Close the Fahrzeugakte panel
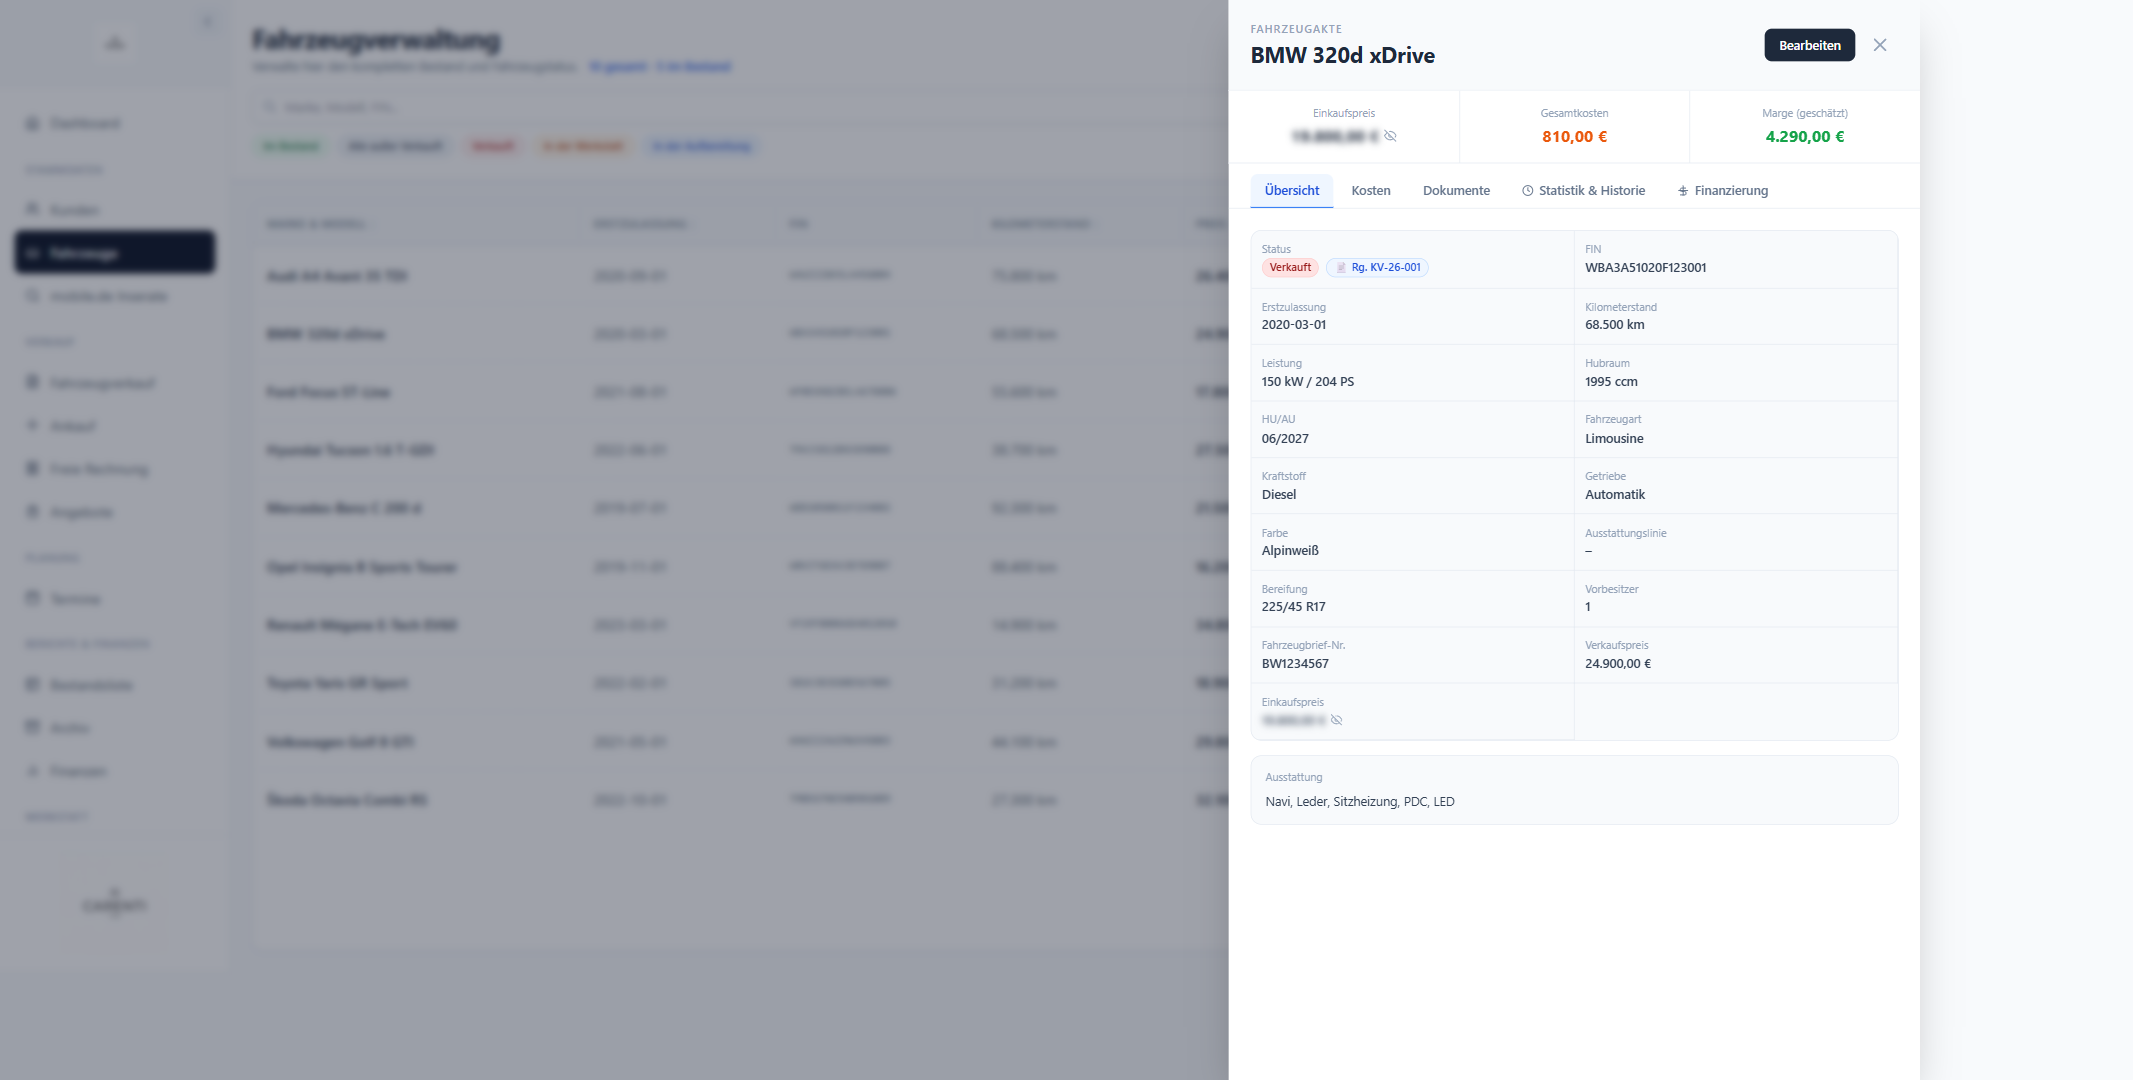Viewport: 2133px width, 1080px height. pos(1880,45)
